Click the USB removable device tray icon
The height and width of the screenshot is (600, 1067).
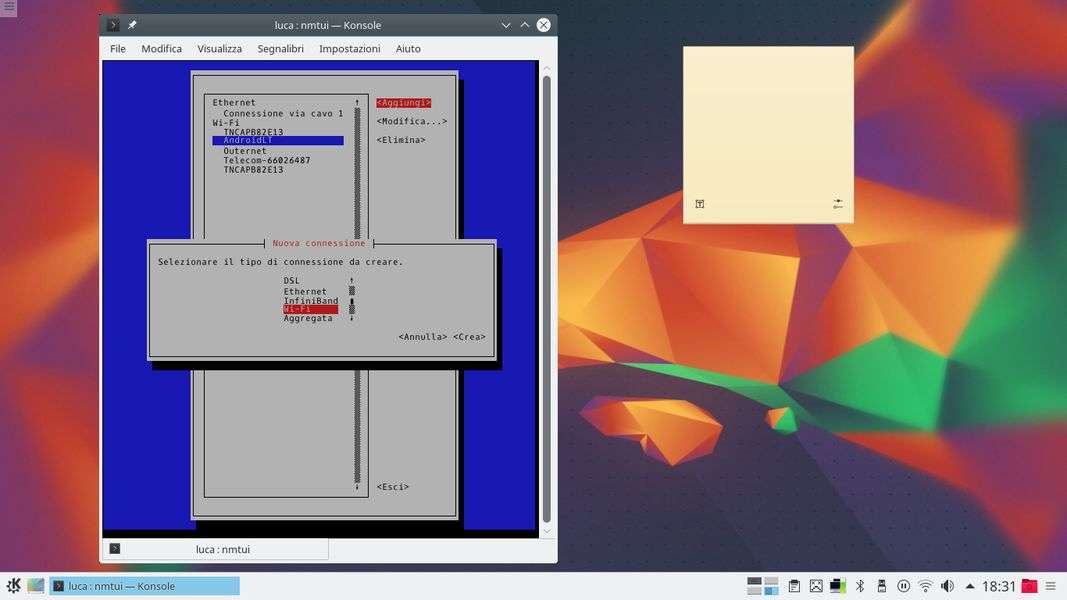pos(882,586)
